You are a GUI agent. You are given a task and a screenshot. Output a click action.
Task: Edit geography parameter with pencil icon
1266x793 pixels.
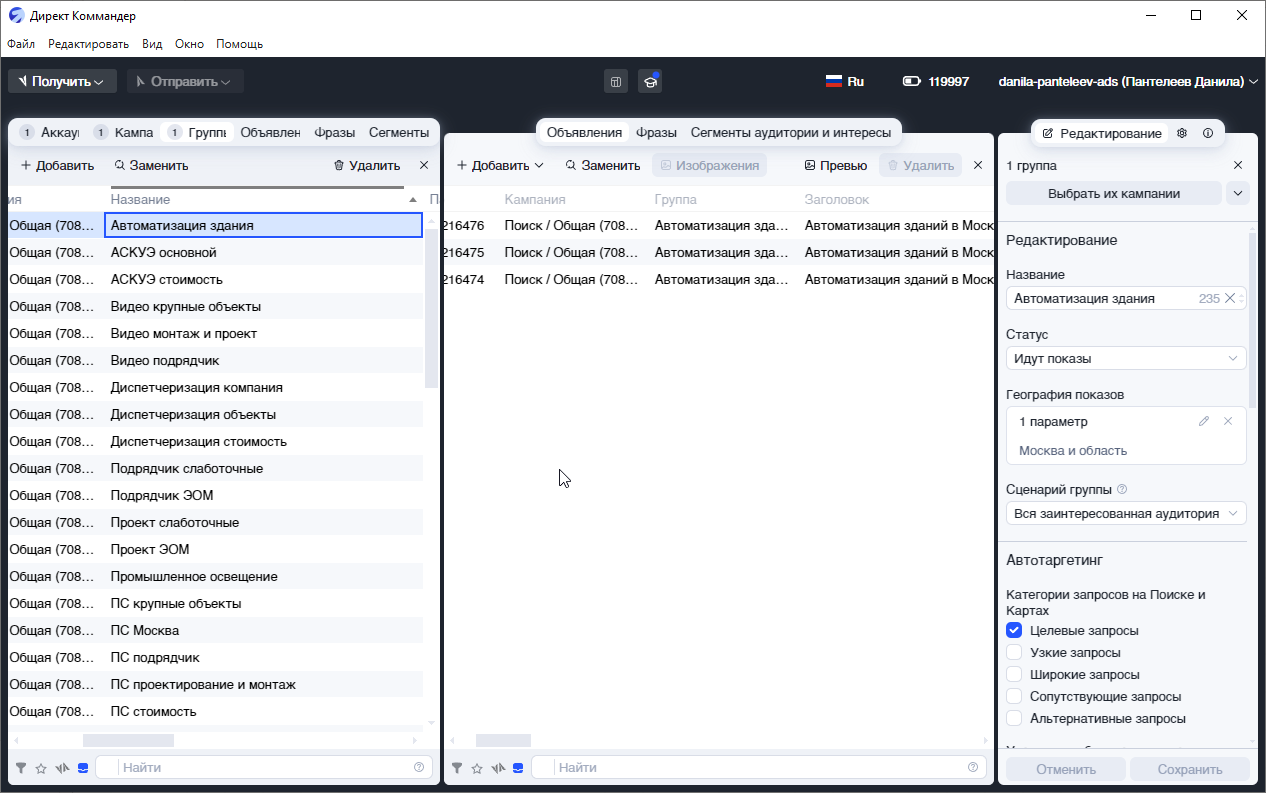[1204, 421]
